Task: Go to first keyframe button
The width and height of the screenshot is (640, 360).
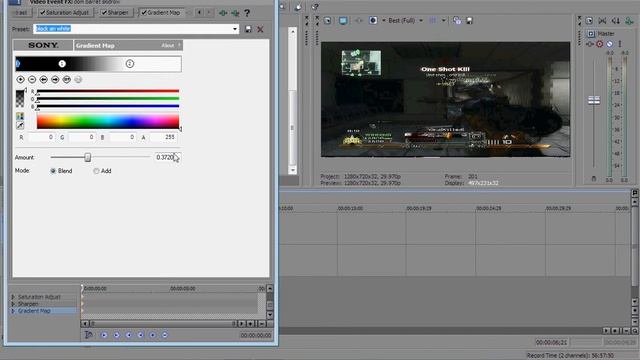Action: [104, 335]
